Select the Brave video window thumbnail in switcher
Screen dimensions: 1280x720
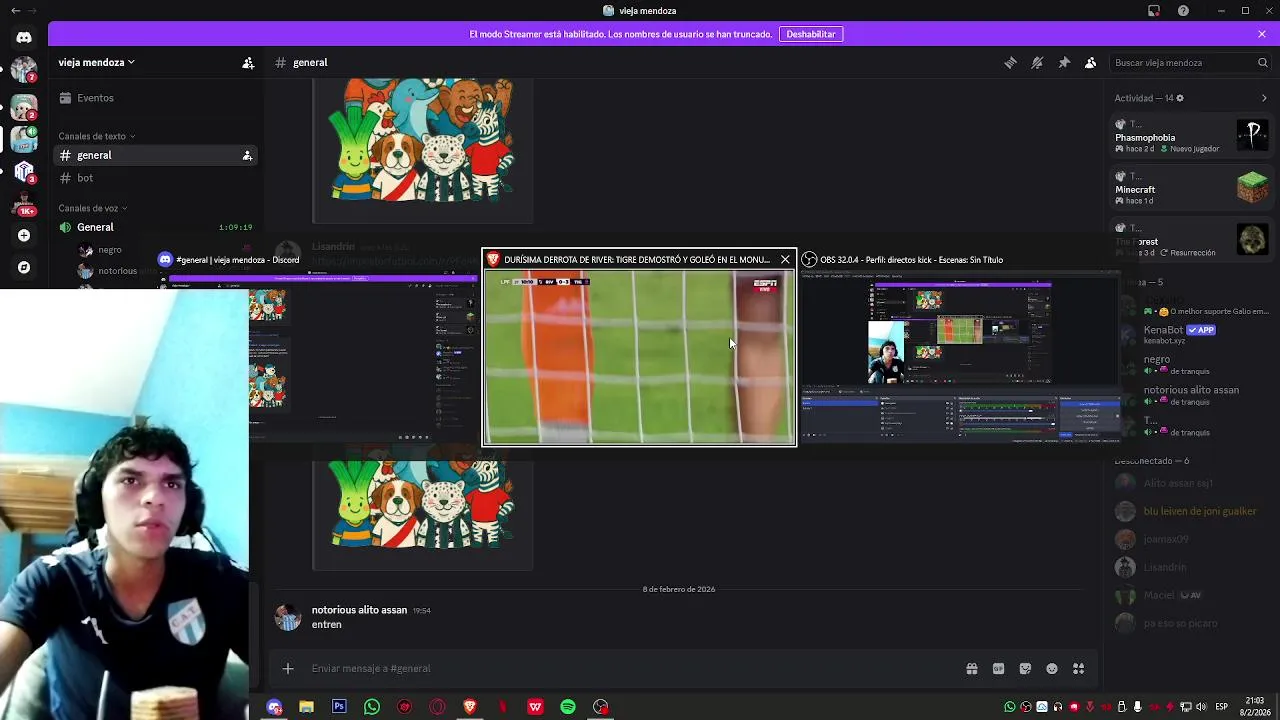coord(640,357)
